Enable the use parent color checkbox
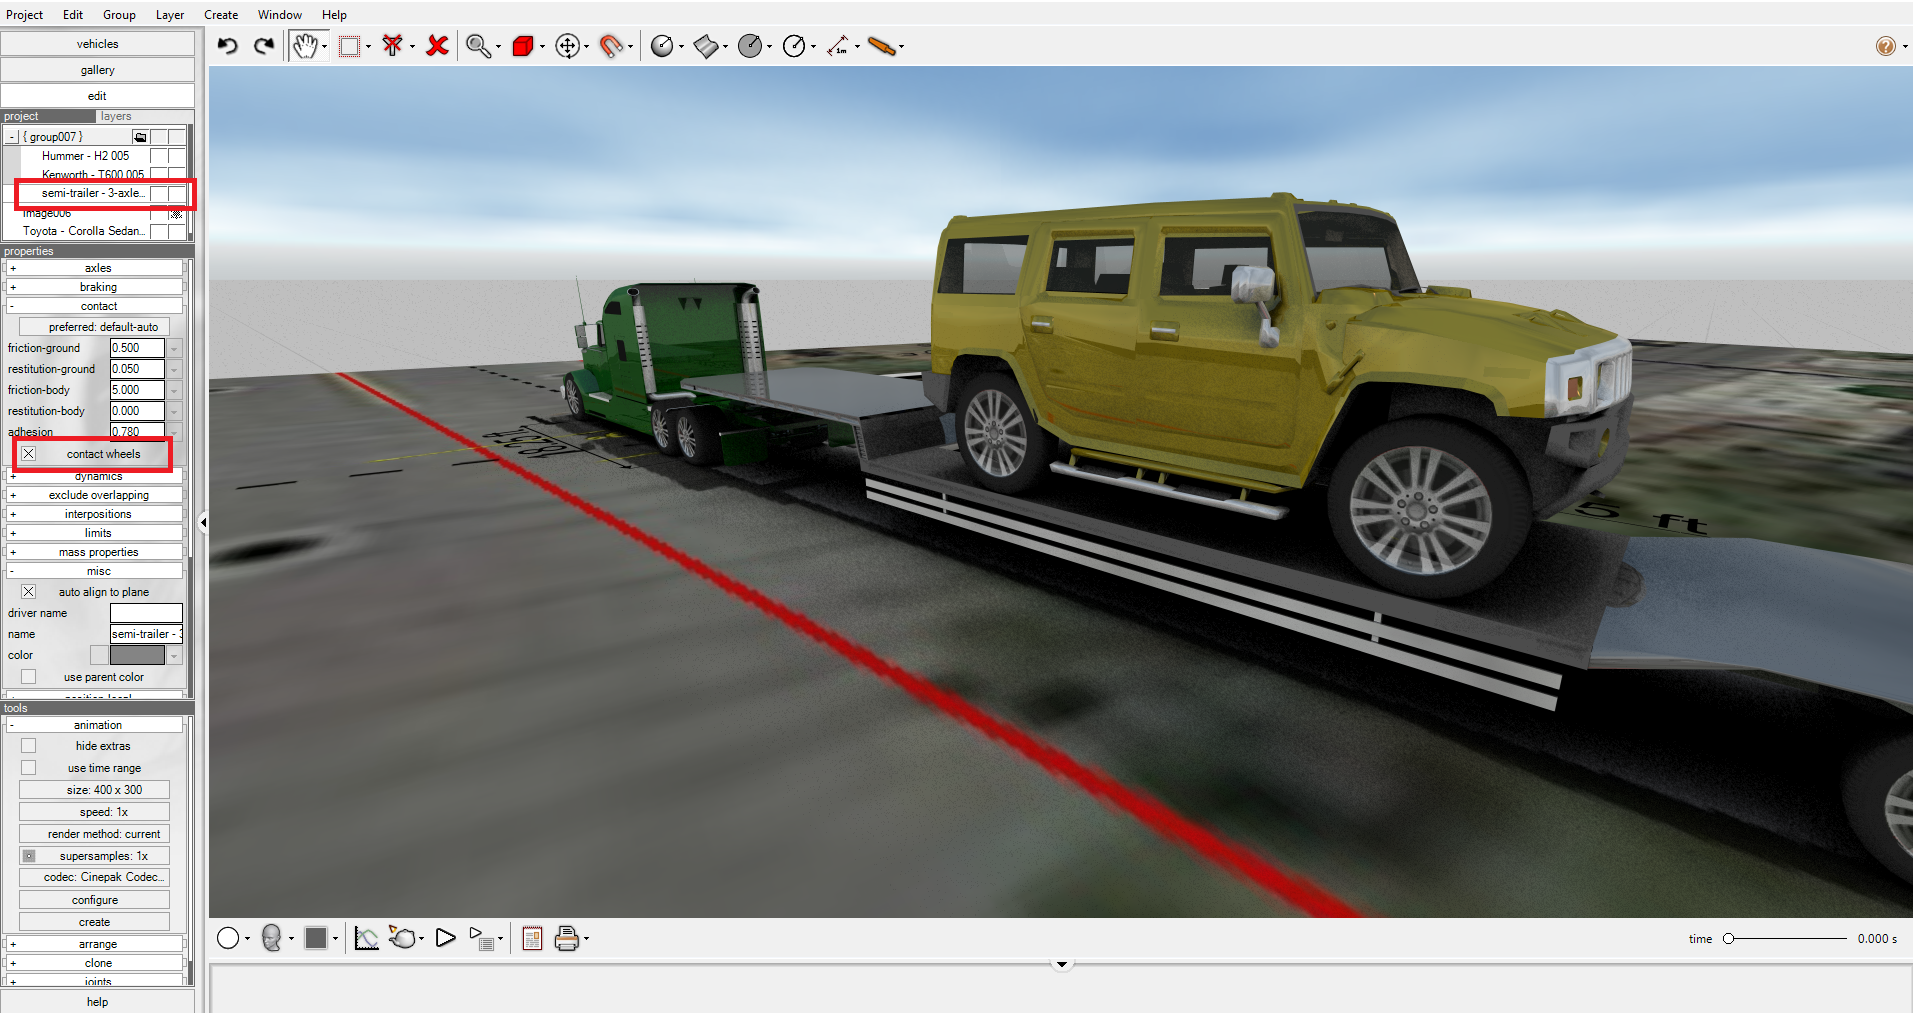 pos(28,677)
